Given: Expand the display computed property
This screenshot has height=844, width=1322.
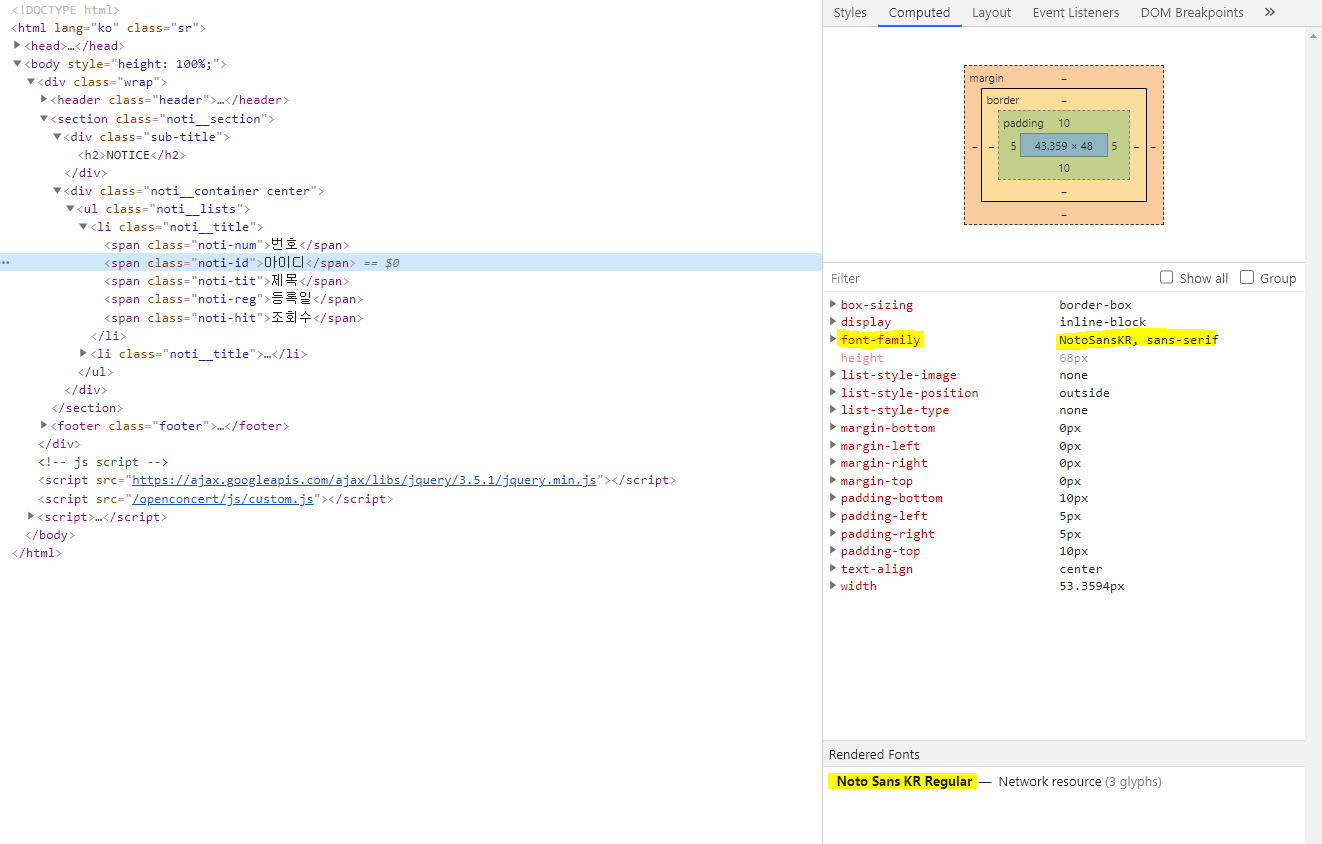Looking at the screenshot, I should pyautogui.click(x=833, y=322).
